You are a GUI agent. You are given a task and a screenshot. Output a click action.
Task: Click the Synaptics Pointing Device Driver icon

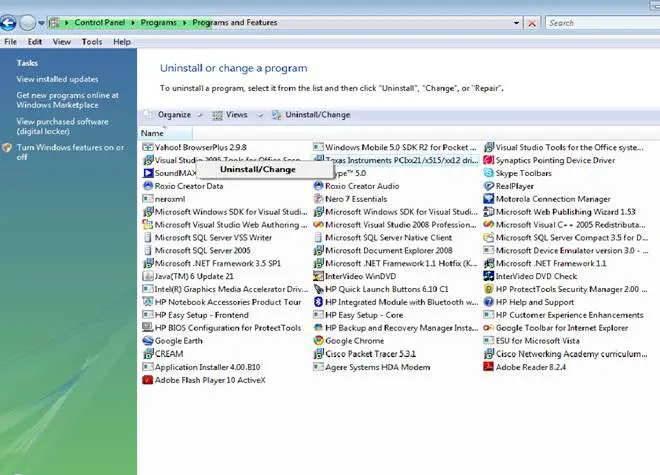[489, 160]
